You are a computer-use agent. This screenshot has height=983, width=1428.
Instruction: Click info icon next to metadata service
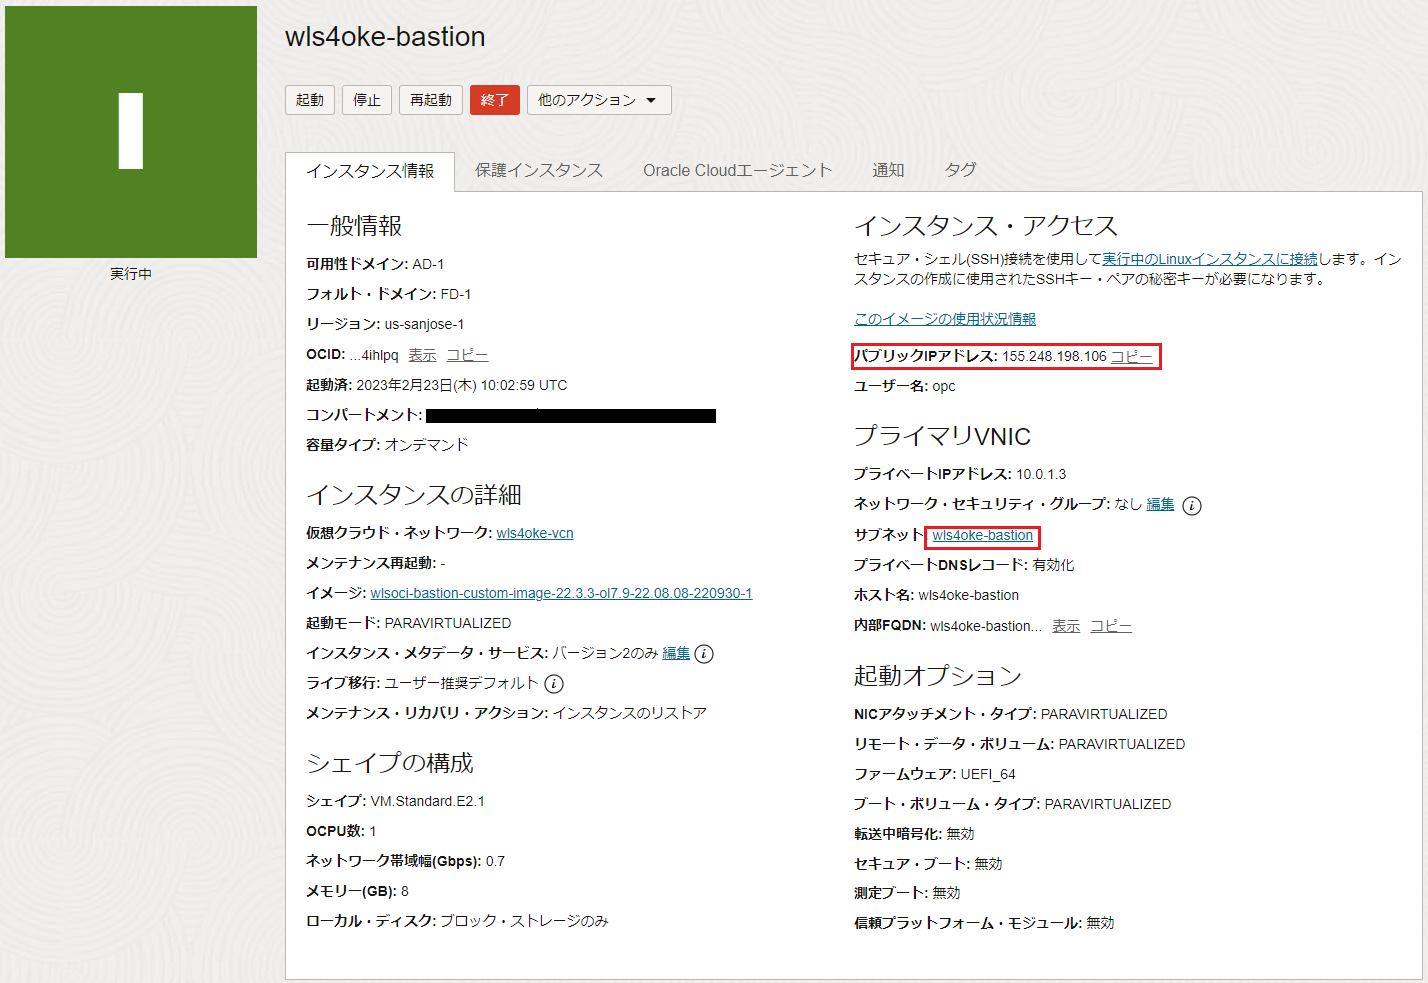(704, 654)
